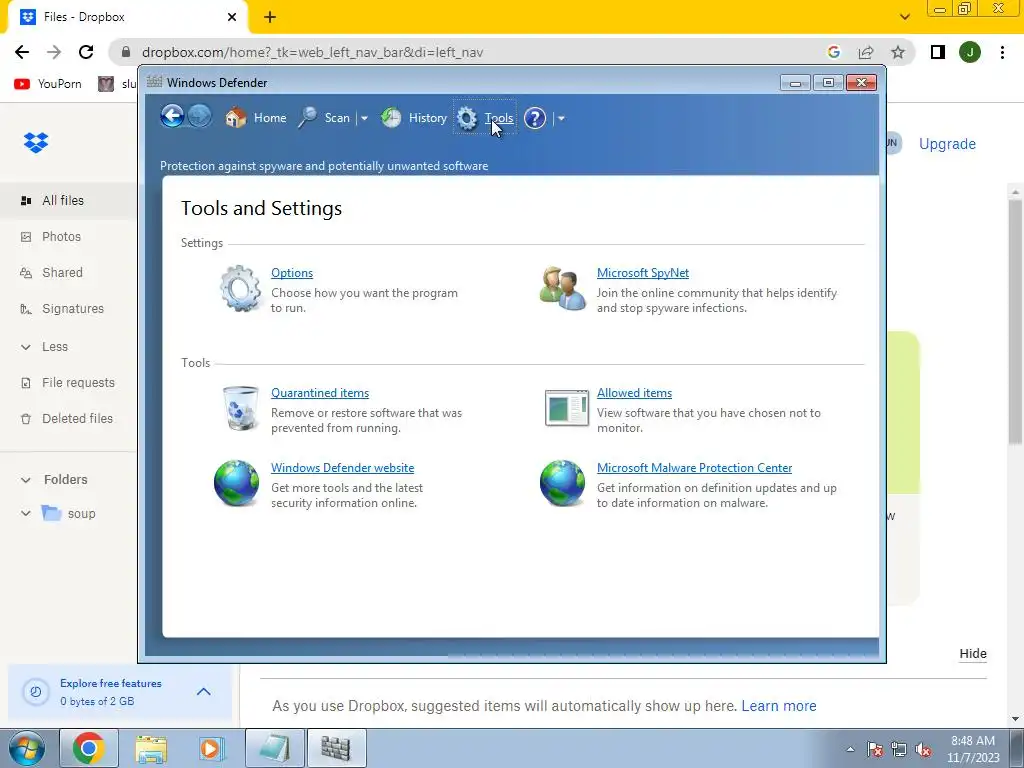Open Chrome's three-dot menu
The image size is (1024, 768).
point(1002,52)
